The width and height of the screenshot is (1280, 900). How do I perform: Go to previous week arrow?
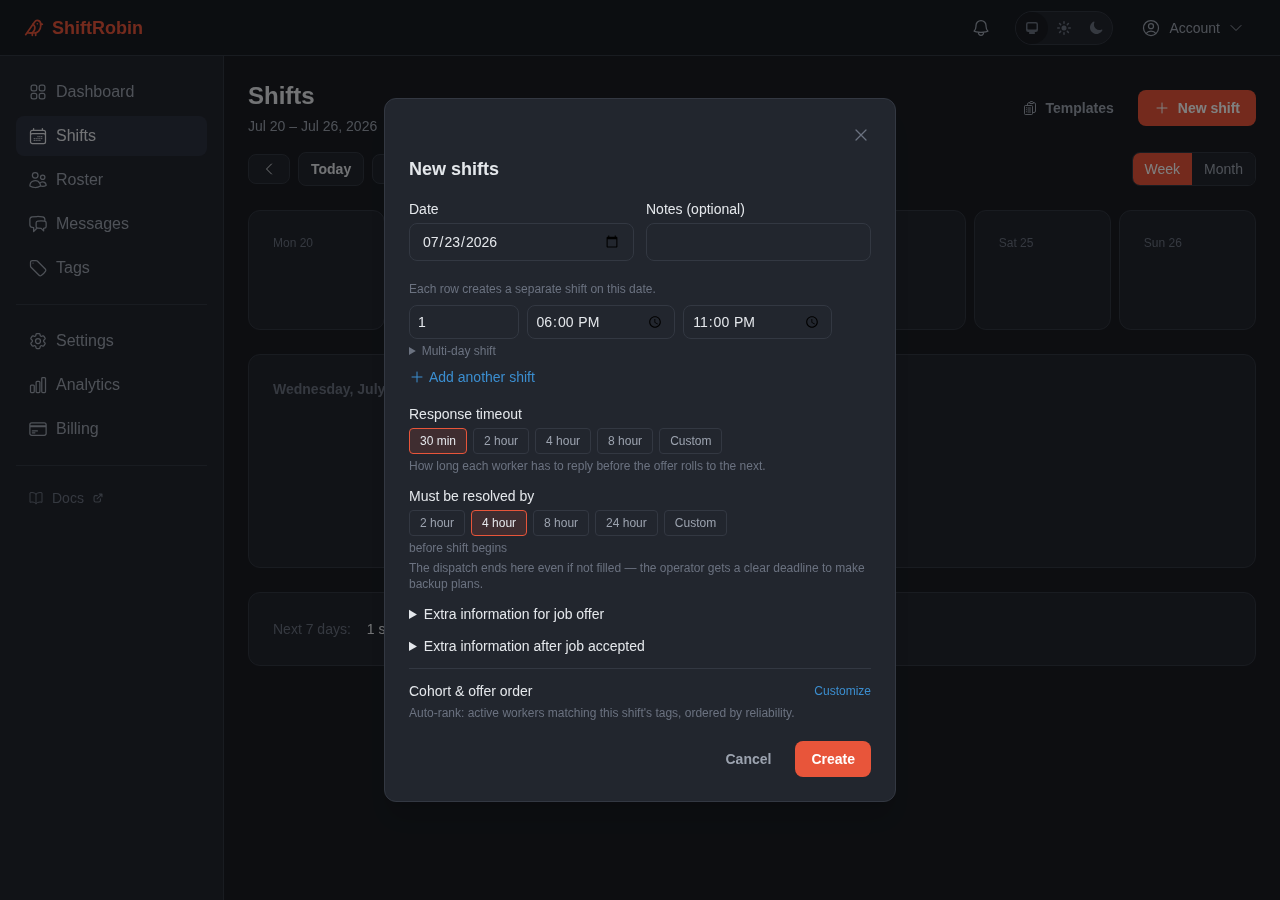pos(269,169)
